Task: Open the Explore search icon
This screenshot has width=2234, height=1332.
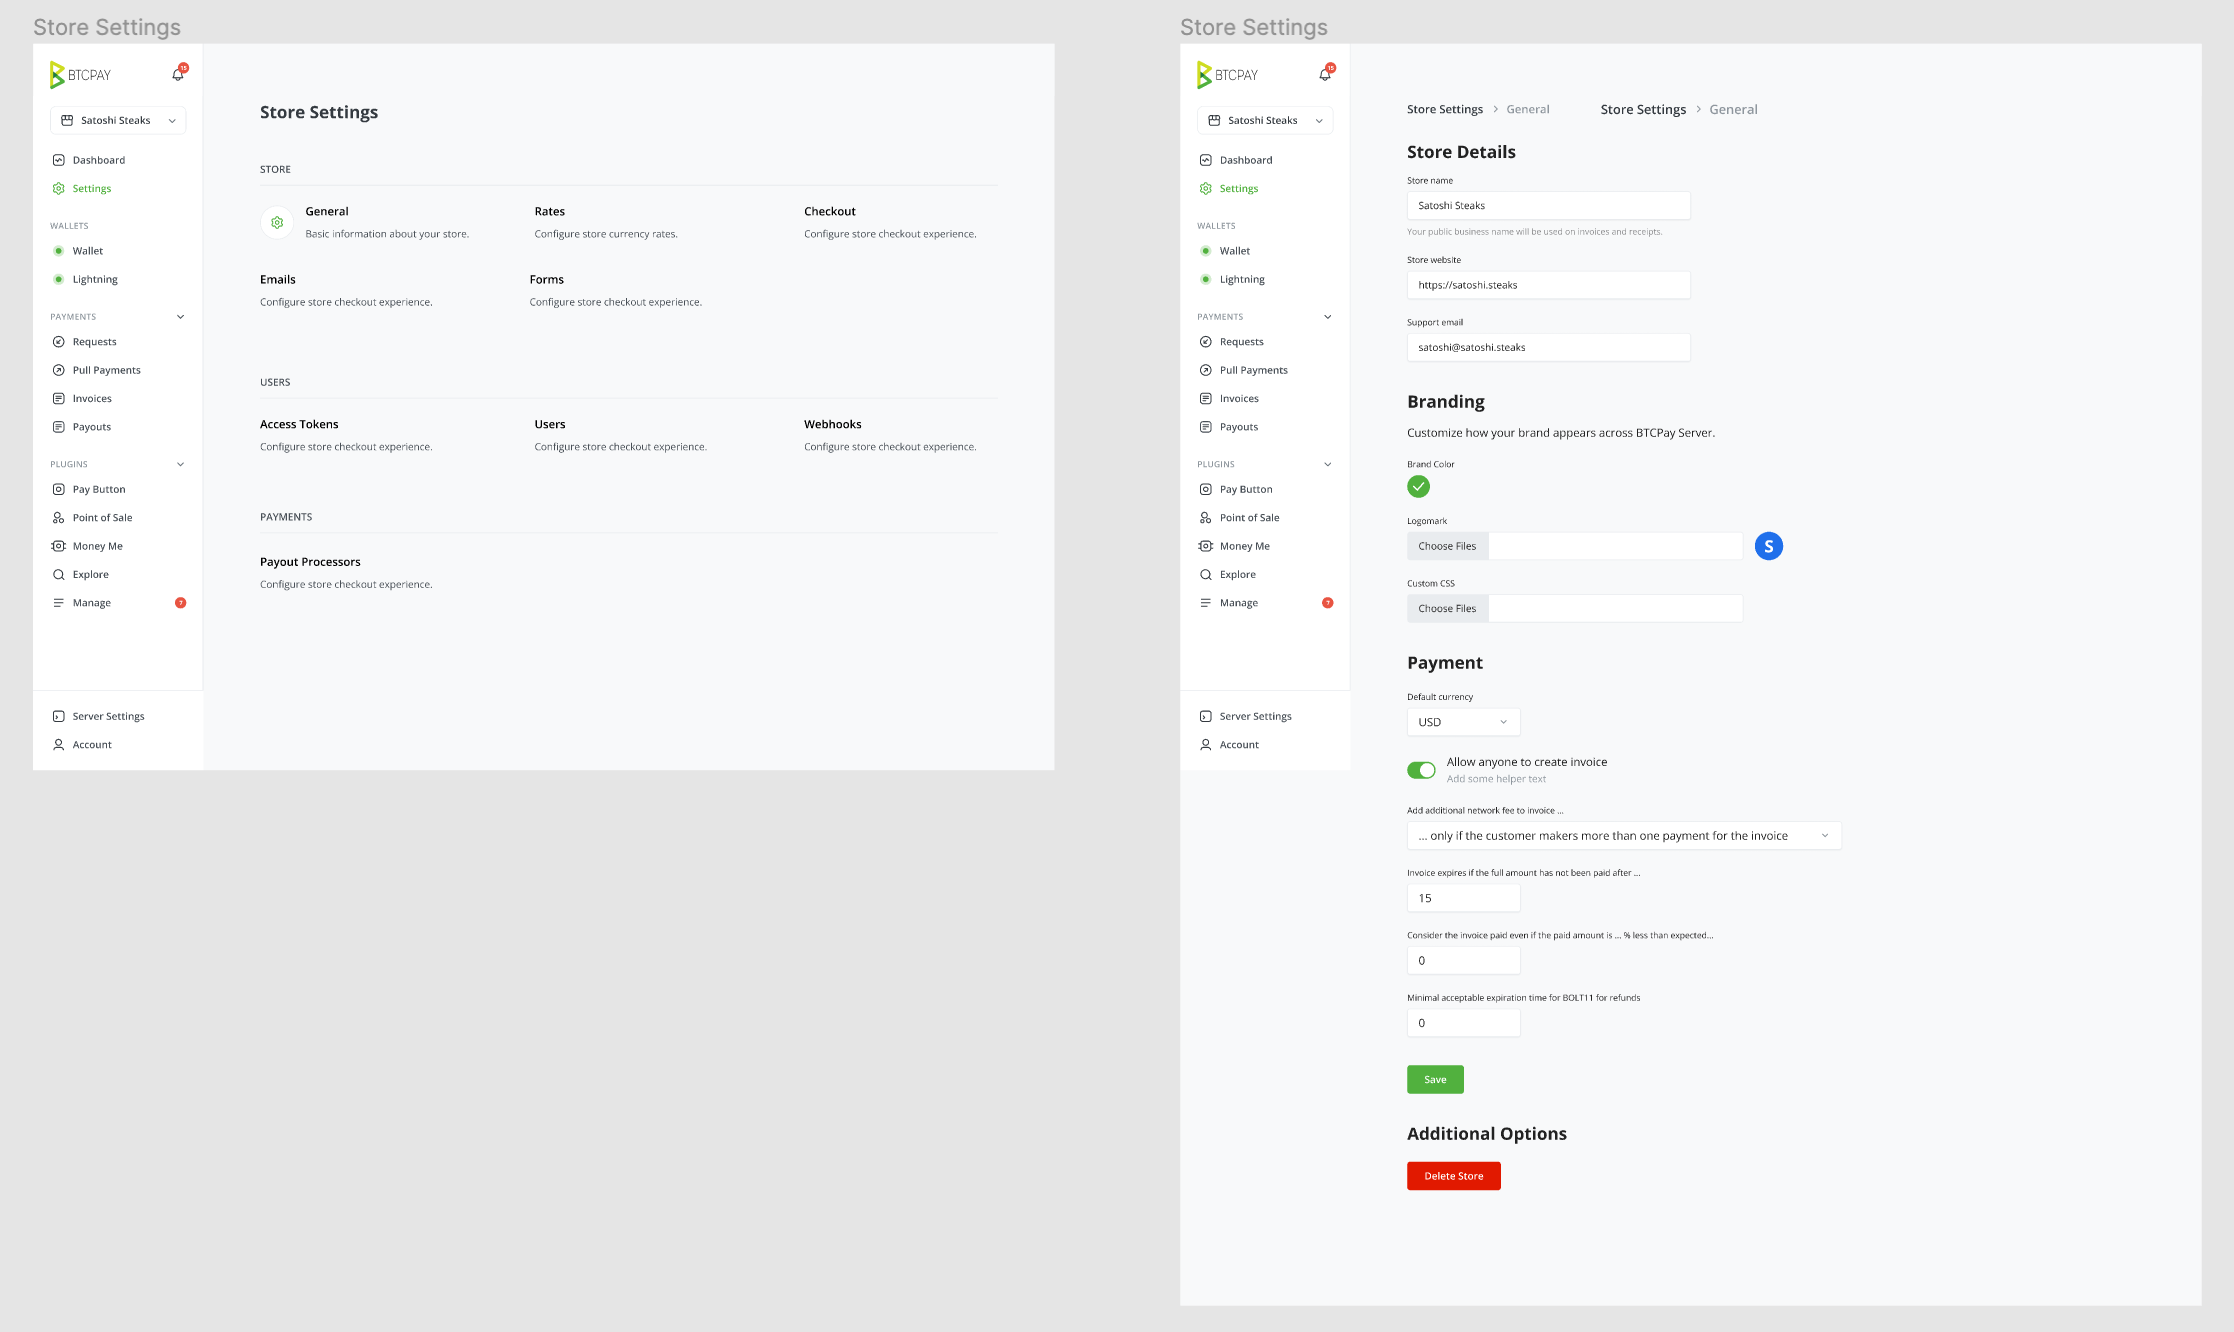Action: pos(58,574)
